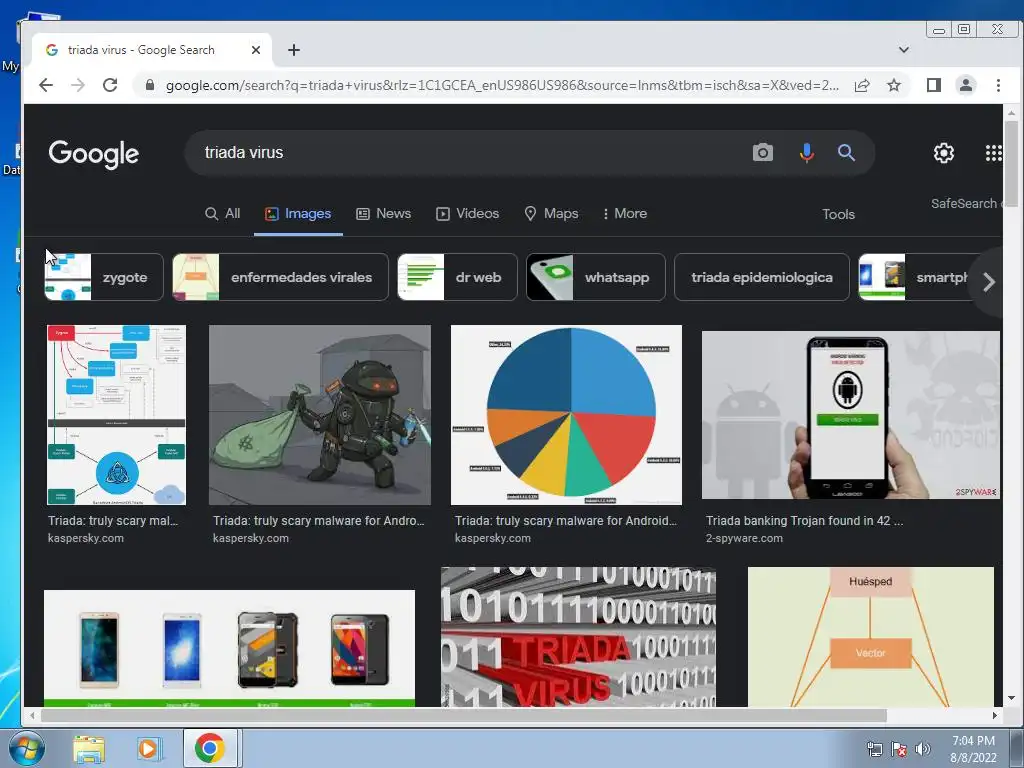Open the volume speaker tray icon
1024x768 pixels.
[x=922, y=750]
